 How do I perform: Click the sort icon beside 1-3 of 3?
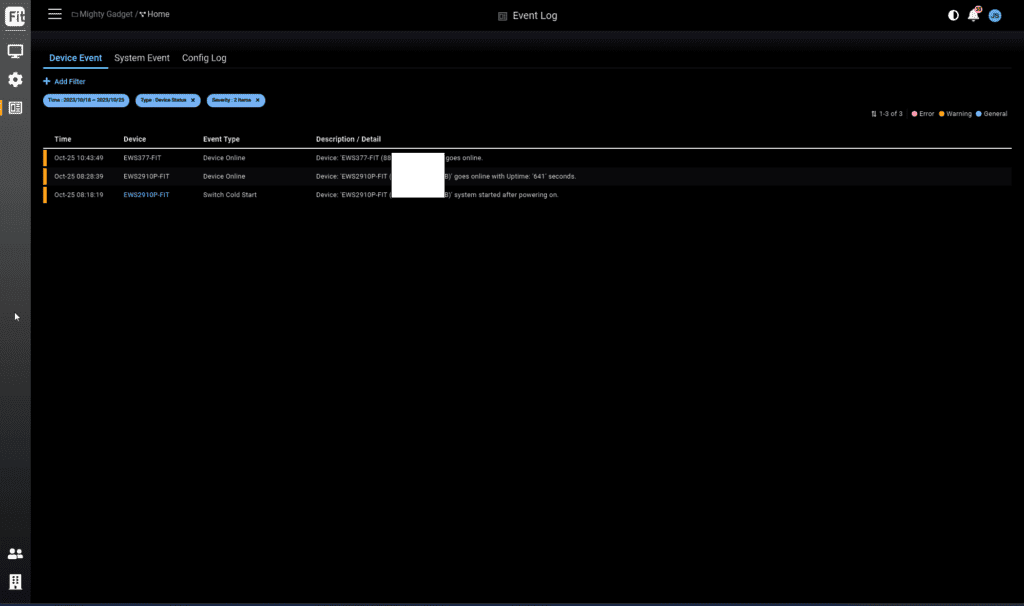tap(874, 114)
